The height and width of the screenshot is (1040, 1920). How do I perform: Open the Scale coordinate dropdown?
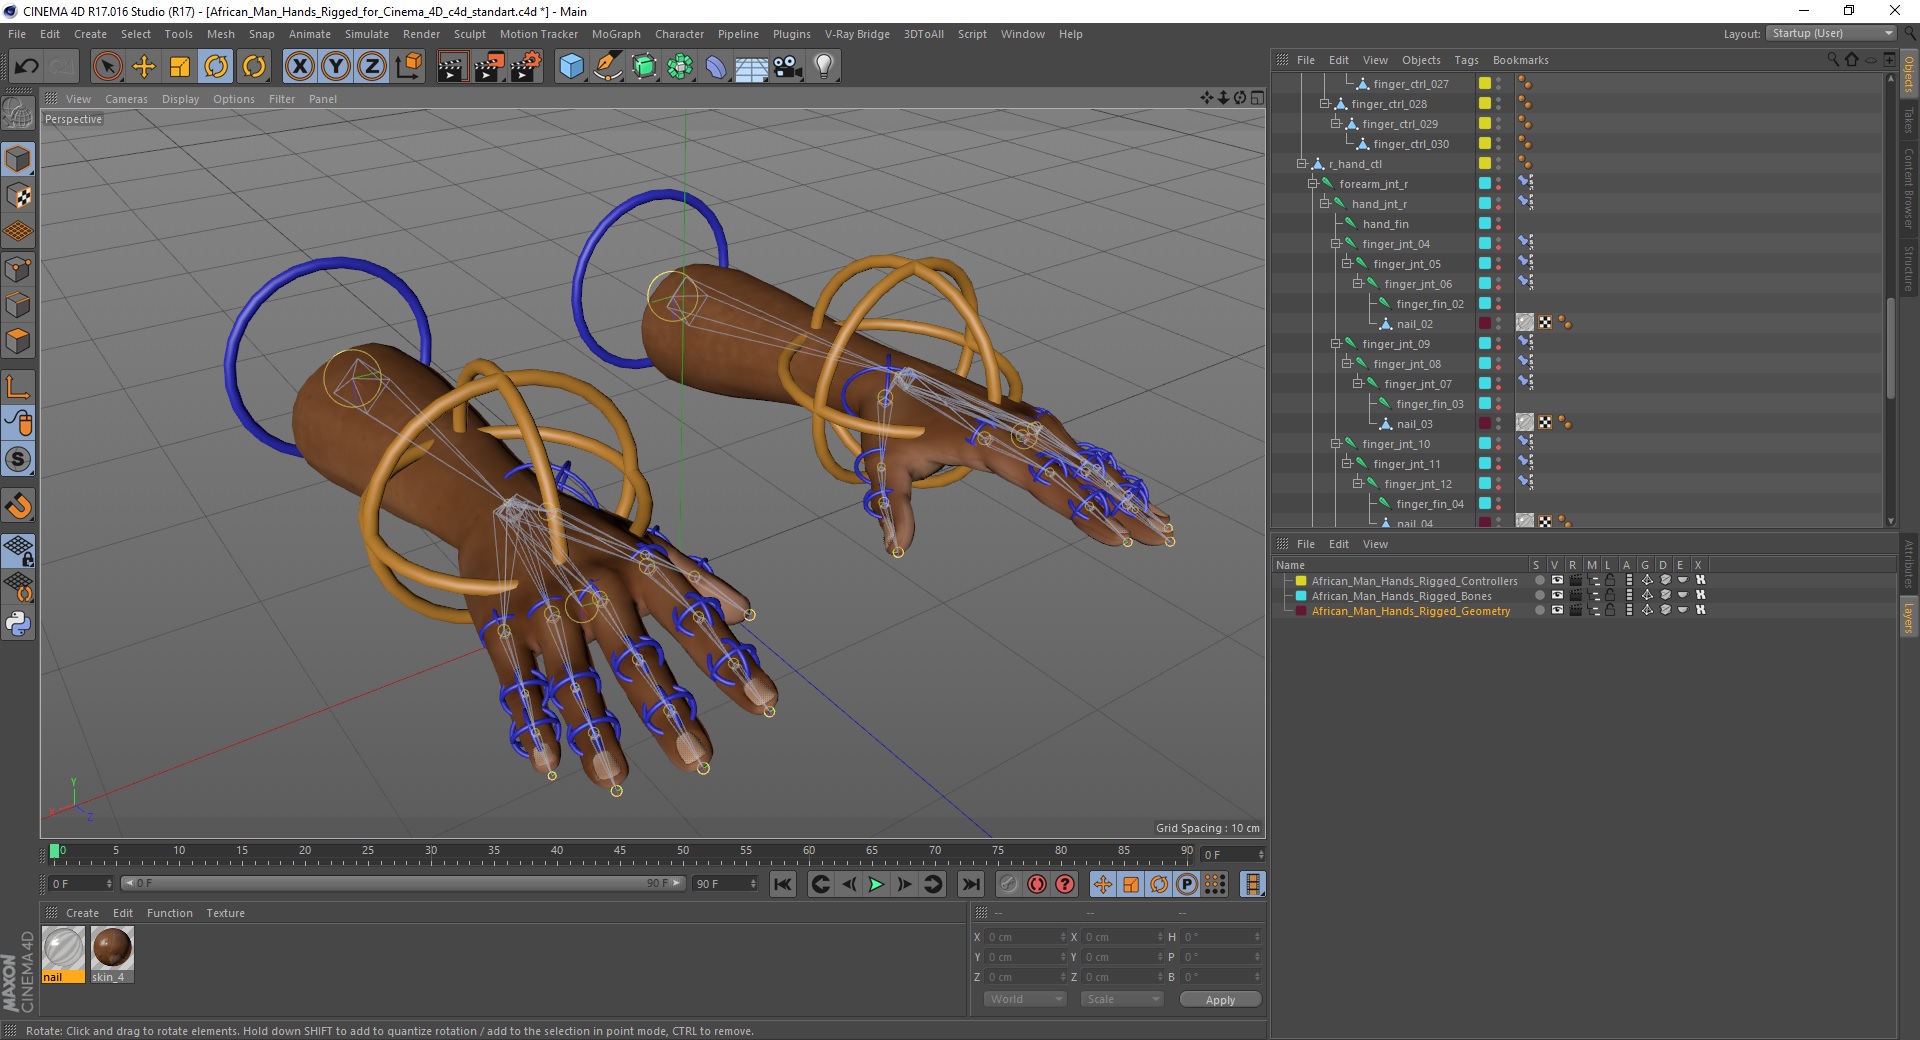click(x=1122, y=999)
